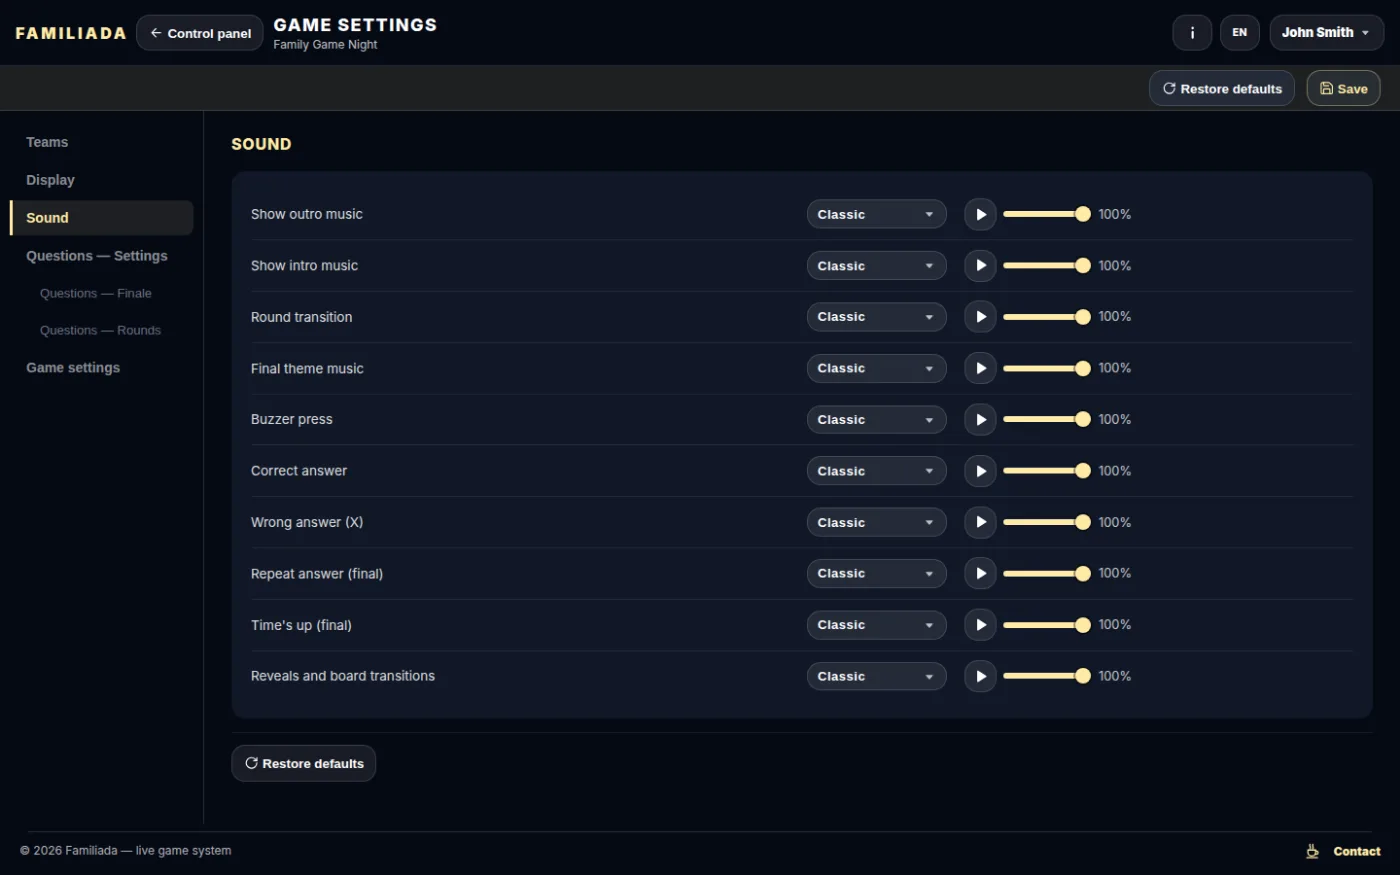Adjust the Repeat answer (final) volume slider
This screenshot has height=875, width=1400.
(x=1046, y=574)
